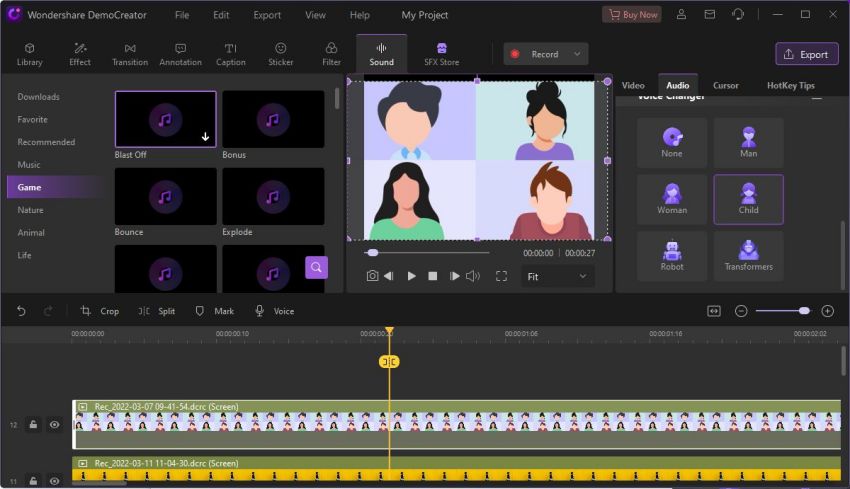The width and height of the screenshot is (850, 489).
Task: Toggle visibility of track 12
Action: pyautogui.click(x=55, y=424)
